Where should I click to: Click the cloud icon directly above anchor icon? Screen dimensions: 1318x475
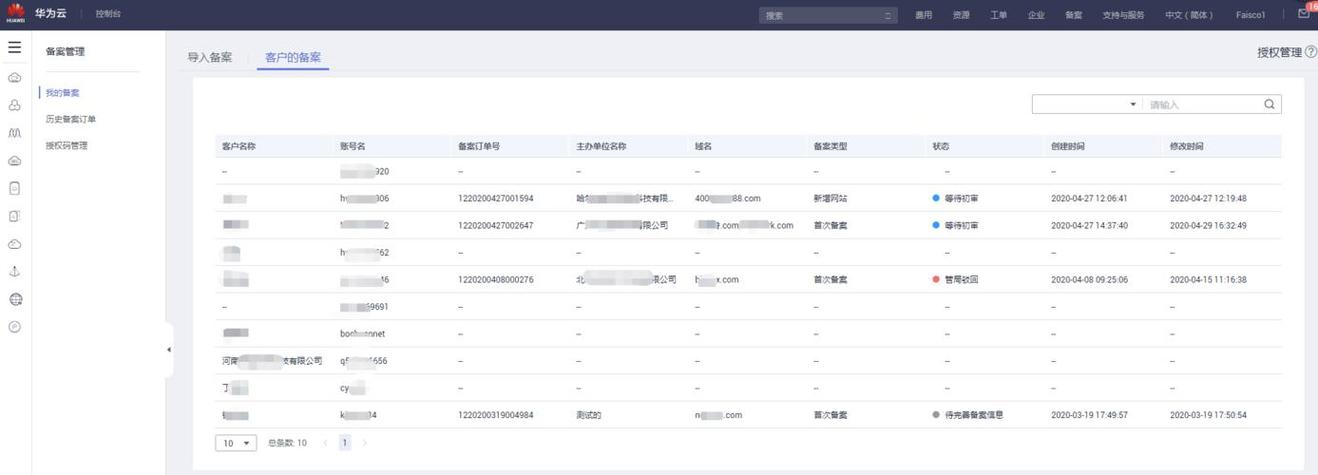(x=14, y=244)
